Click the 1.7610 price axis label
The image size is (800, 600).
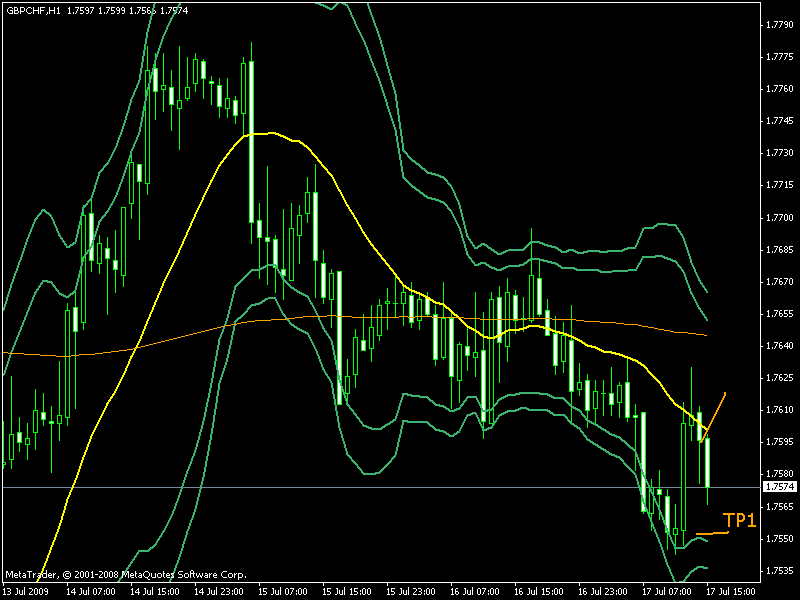point(780,410)
